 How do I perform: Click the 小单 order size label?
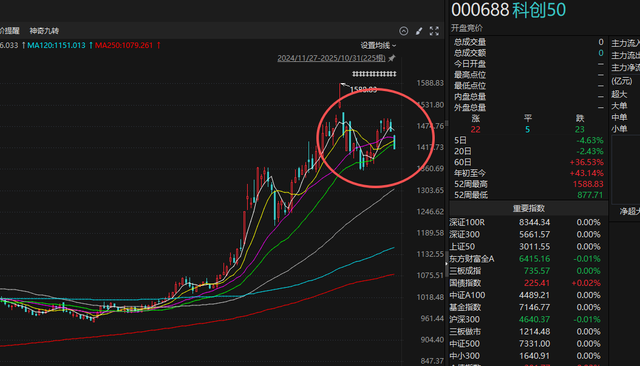pos(619,129)
